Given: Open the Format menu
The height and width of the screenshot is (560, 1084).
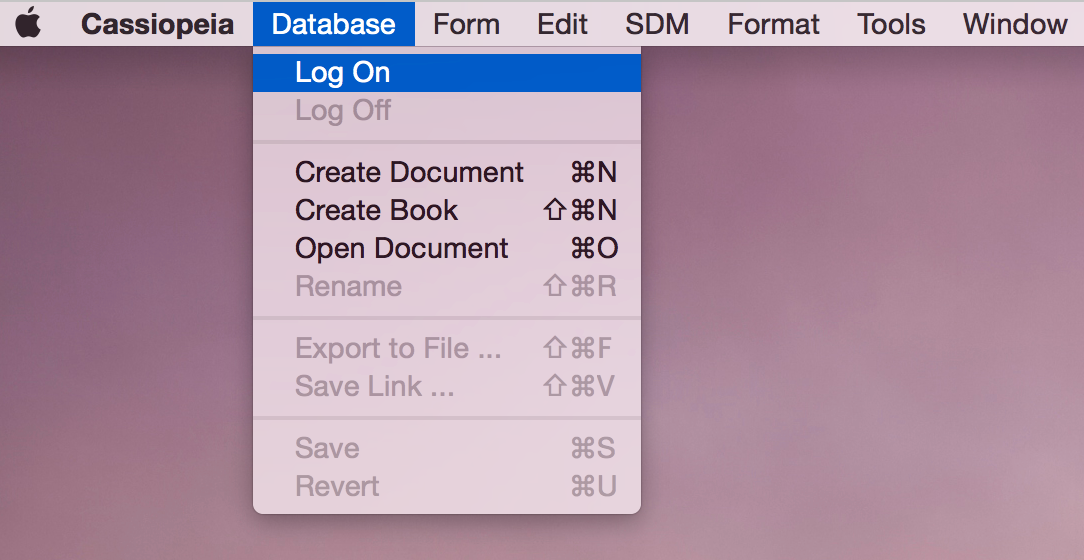Looking at the screenshot, I should [x=773, y=24].
